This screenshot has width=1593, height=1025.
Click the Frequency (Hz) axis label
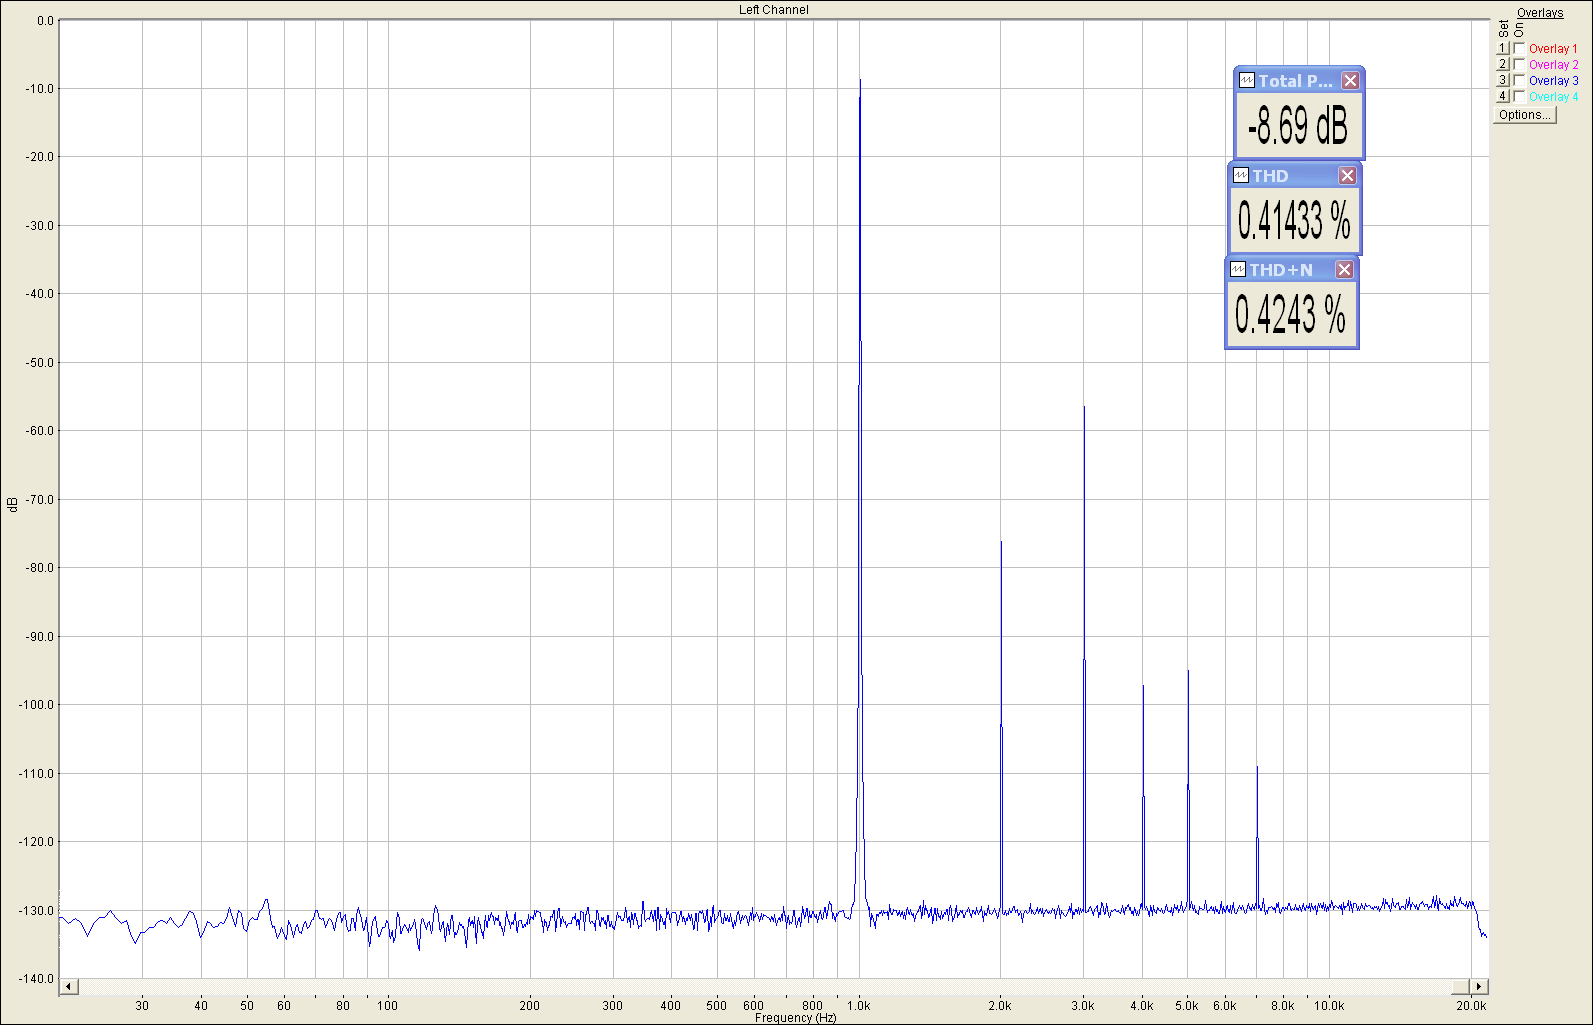(x=795, y=1018)
